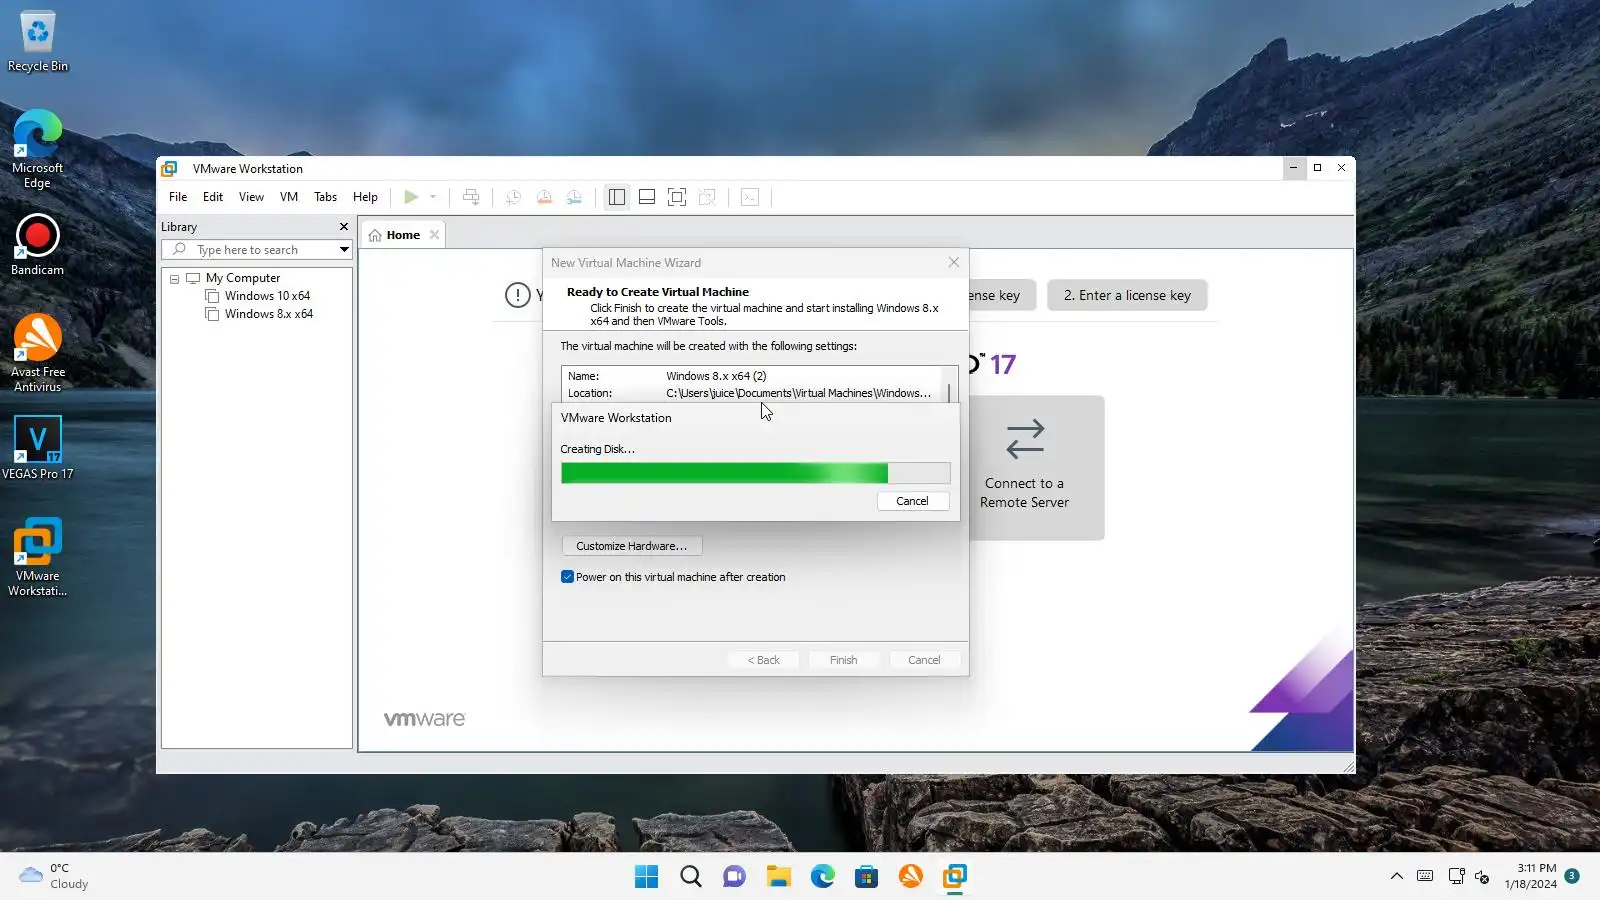1600x900 pixels.
Task: Click the Creating Disk progress bar
Action: click(x=755, y=473)
